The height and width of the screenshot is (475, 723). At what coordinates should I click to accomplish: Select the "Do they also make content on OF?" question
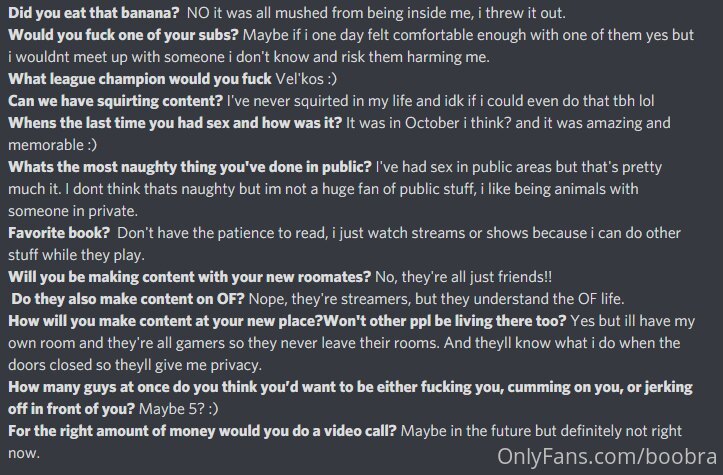(128, 299)
